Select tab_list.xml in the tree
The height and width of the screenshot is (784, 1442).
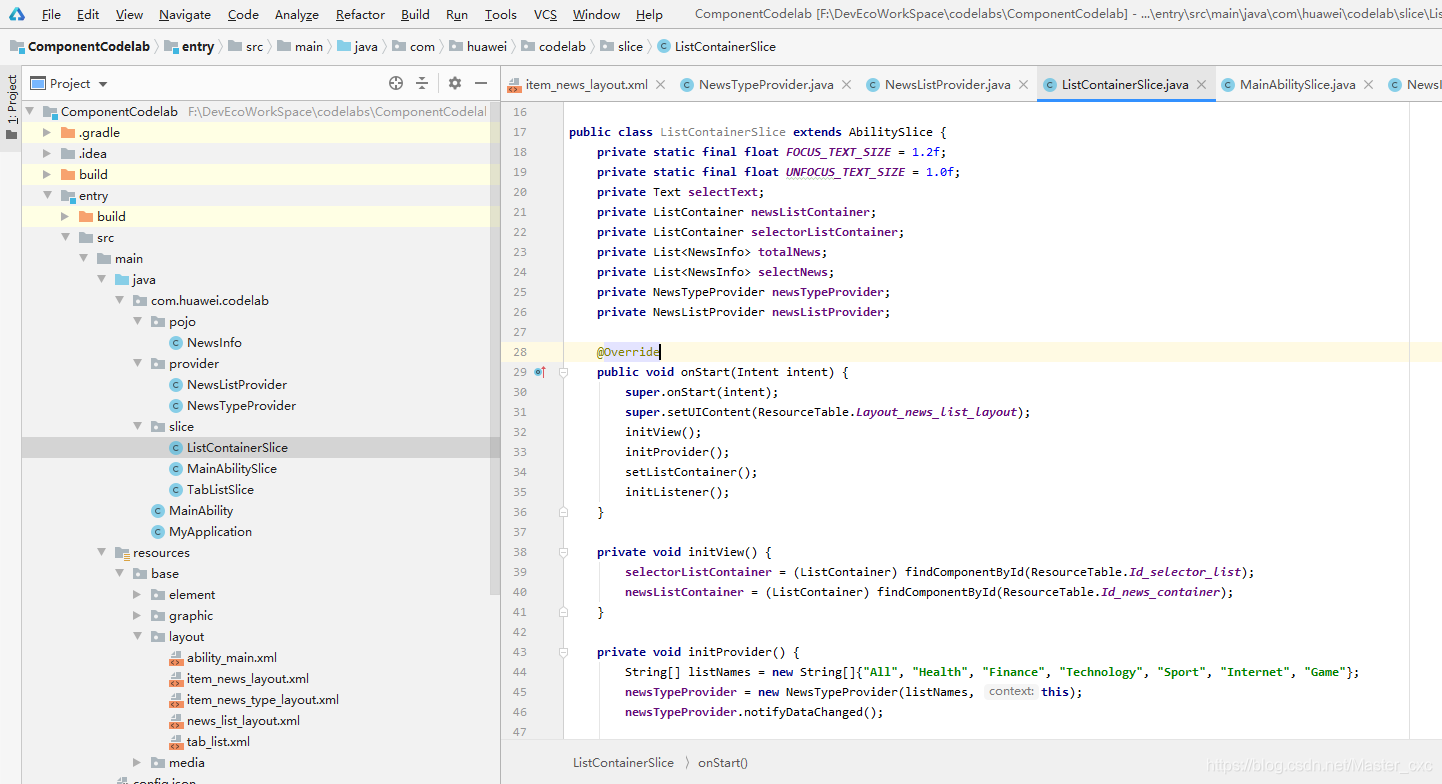(218, 742)
